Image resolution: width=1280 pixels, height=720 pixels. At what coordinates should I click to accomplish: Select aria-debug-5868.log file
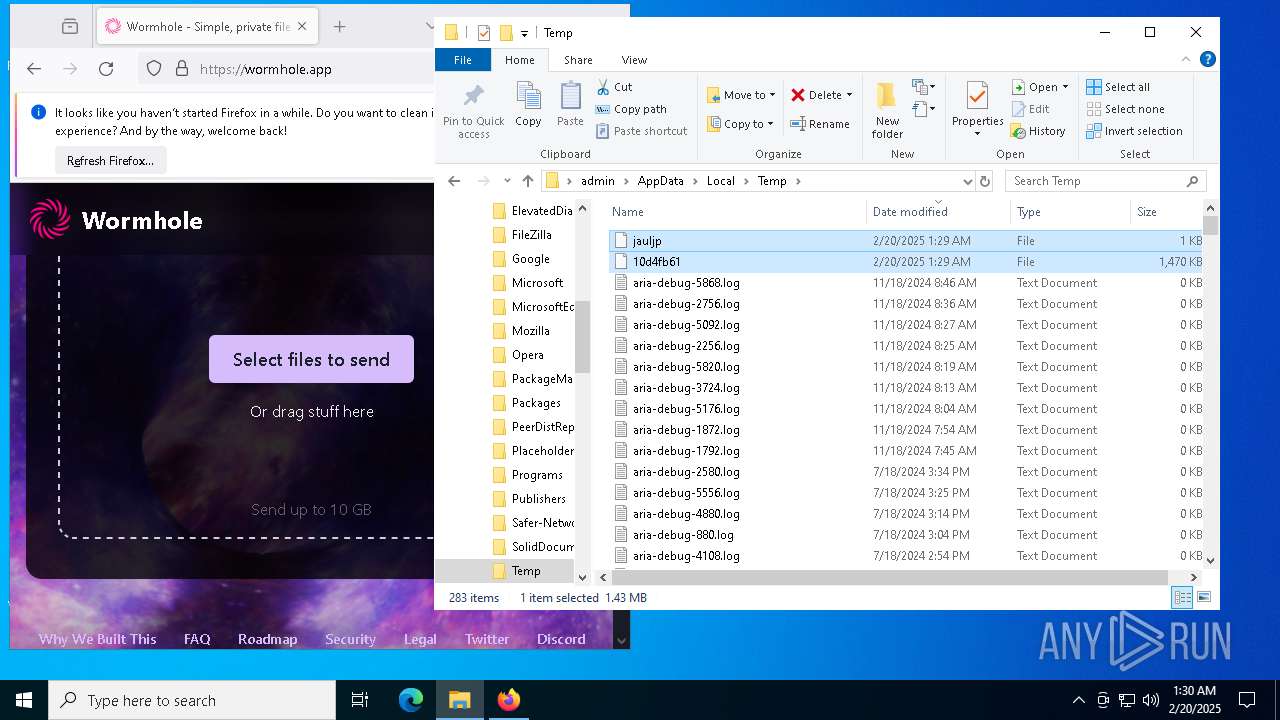905,283
